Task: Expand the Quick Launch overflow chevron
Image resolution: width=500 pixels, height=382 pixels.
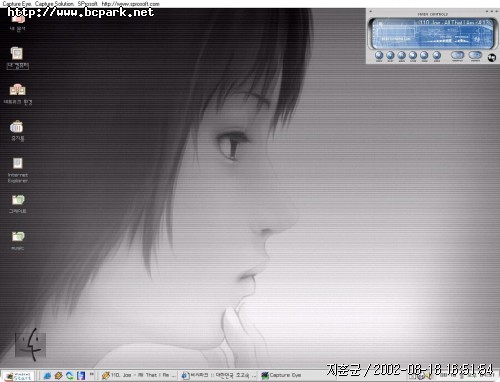Action: click(91, 375)
